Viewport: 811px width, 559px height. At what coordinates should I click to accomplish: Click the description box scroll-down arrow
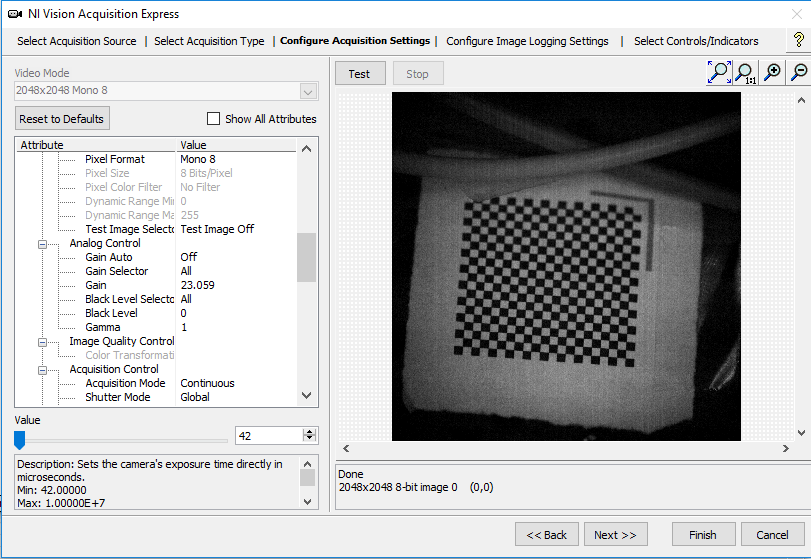[307, 502]
